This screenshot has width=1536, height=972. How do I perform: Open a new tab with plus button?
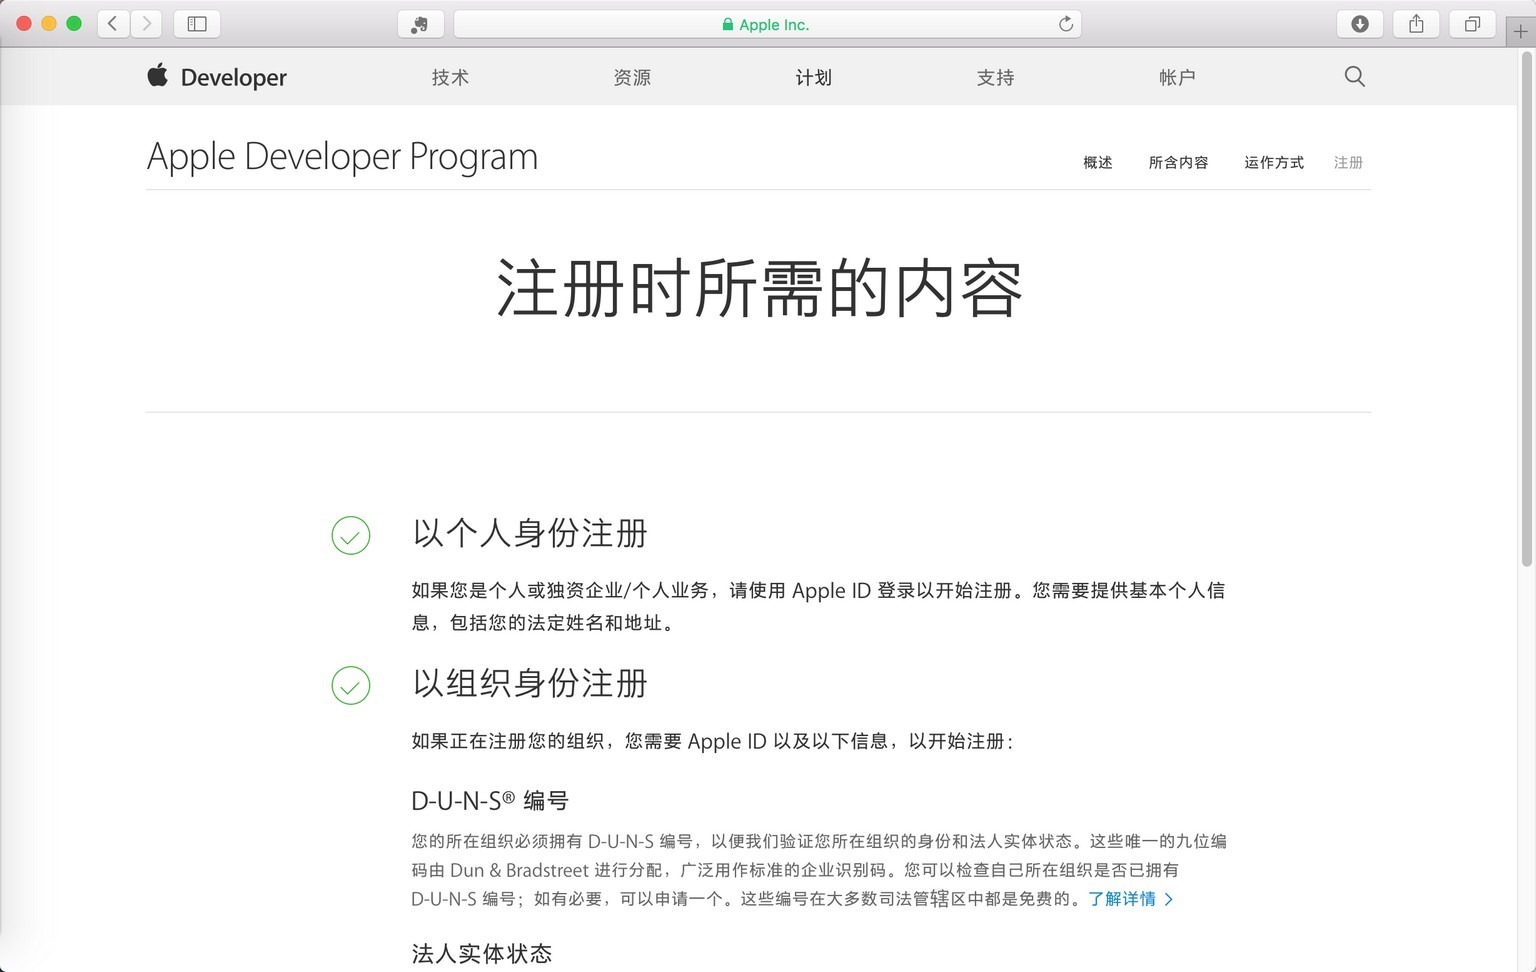(1520, 31)
